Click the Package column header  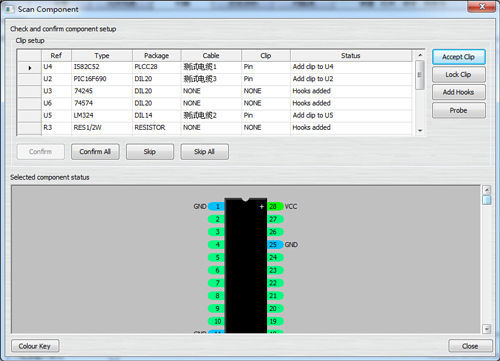157,56
